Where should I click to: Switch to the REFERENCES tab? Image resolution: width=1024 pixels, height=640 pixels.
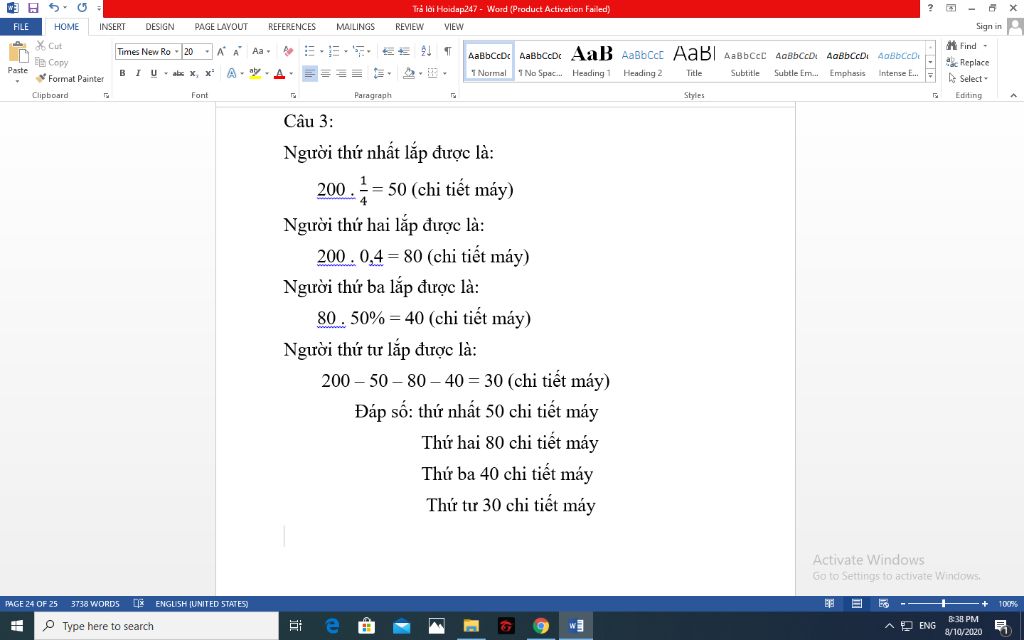coord(292,27)
